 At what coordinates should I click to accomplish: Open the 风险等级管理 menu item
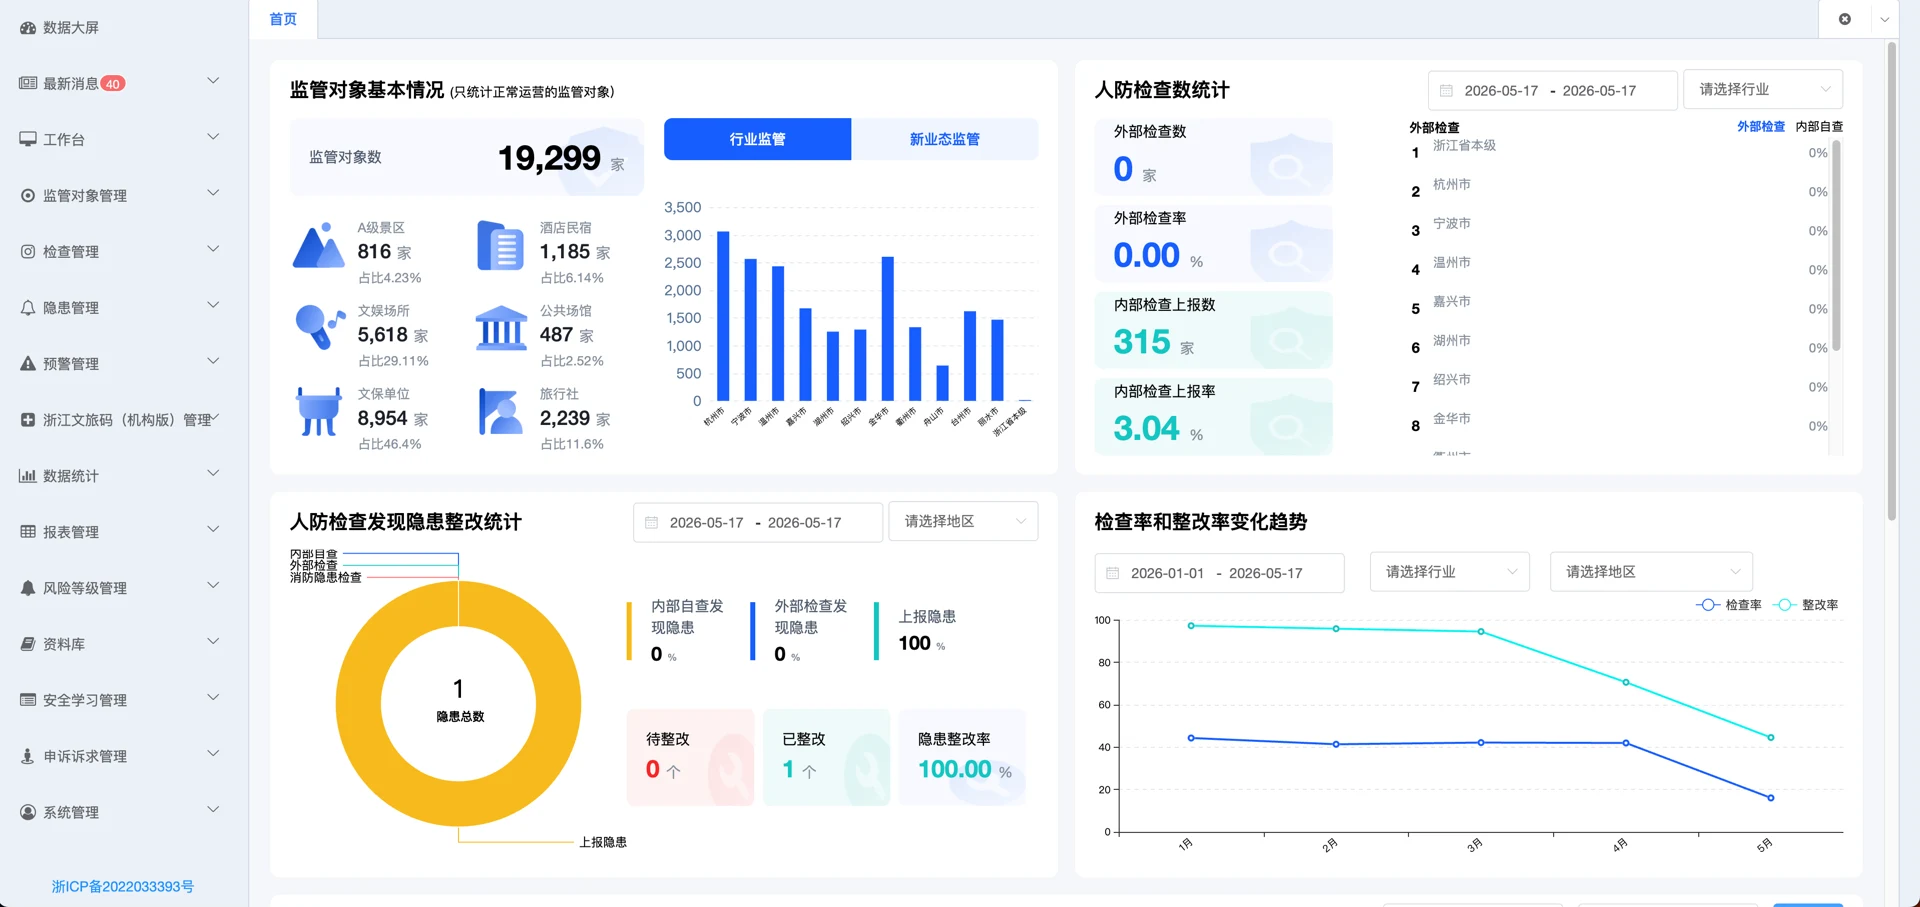(x=124, y=588)
